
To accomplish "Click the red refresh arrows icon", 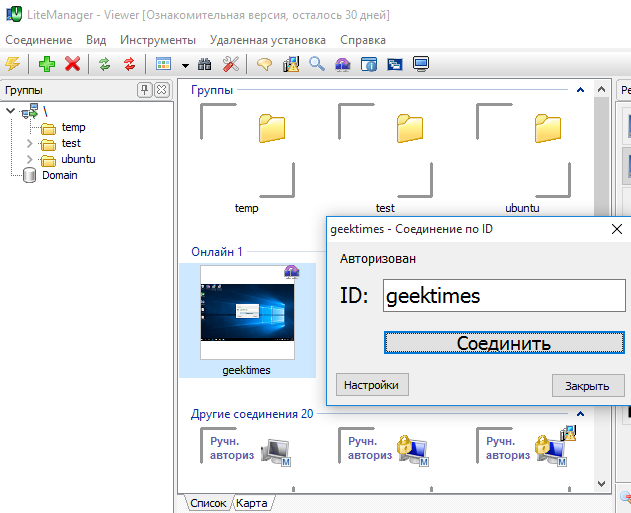I will coord(130,64).
